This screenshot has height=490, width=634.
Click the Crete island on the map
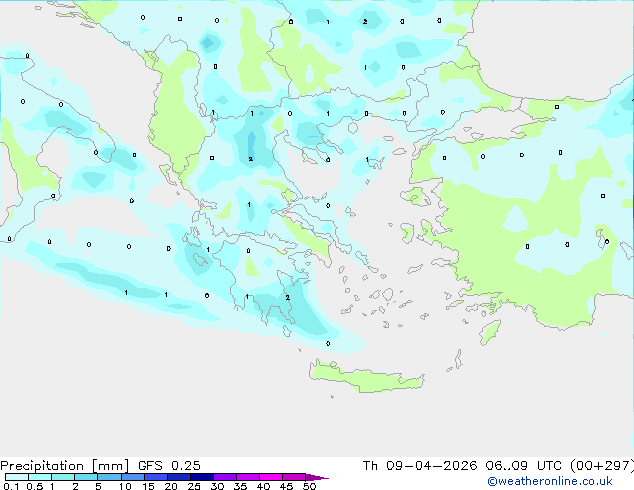coord(366,377)
